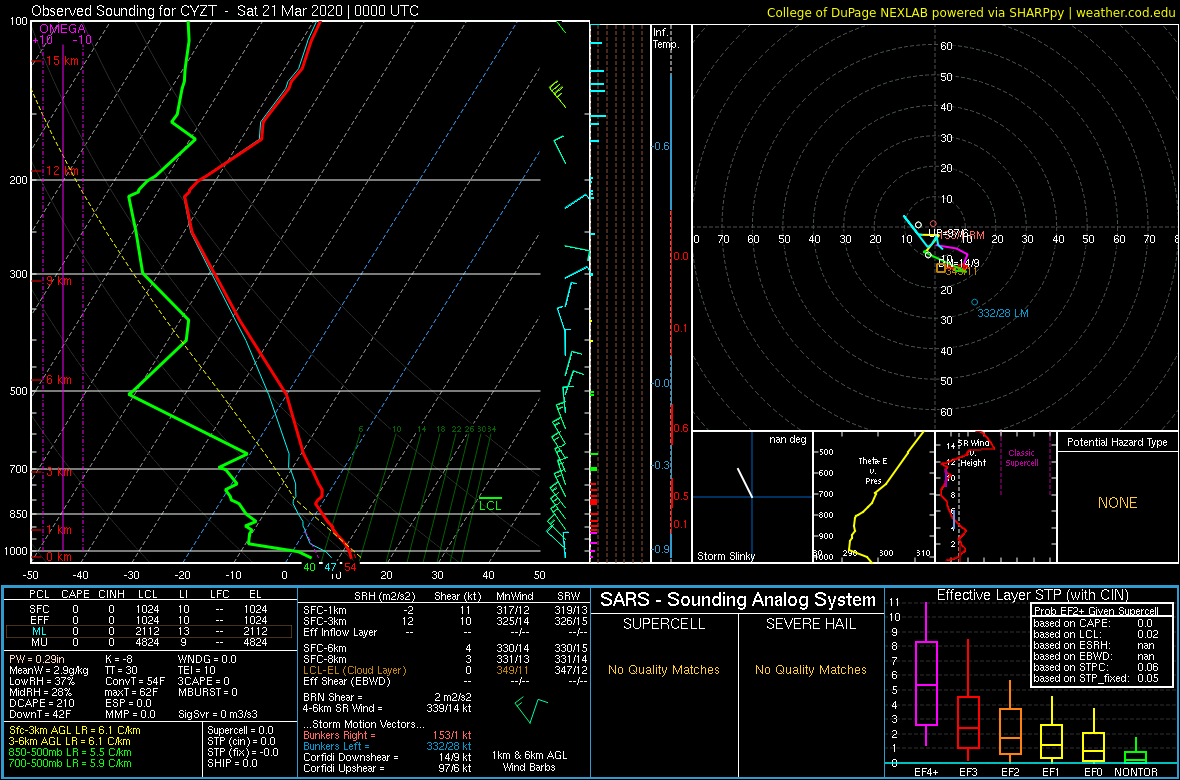Image resolution: width=1180 pixels, height=780 pixels.
Task: Click the SARS - Sounding Analog System header
Action: [738, 600]
